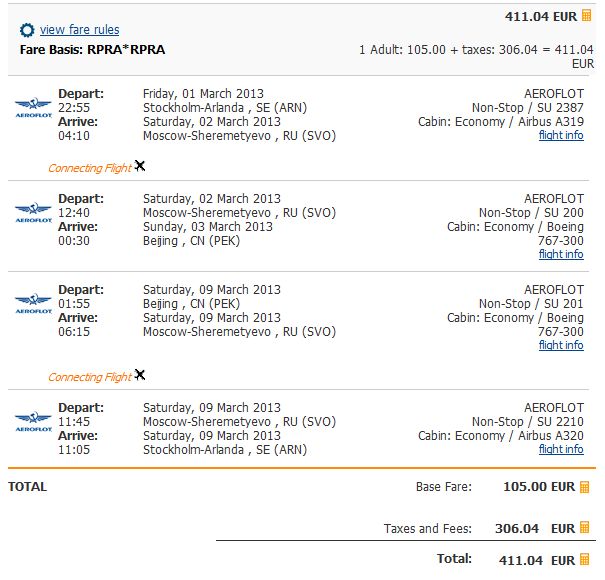The width and height of the screenshot is (605, 580).
Task: Click the second Connecting Flight label
Action: click(89, 377)
